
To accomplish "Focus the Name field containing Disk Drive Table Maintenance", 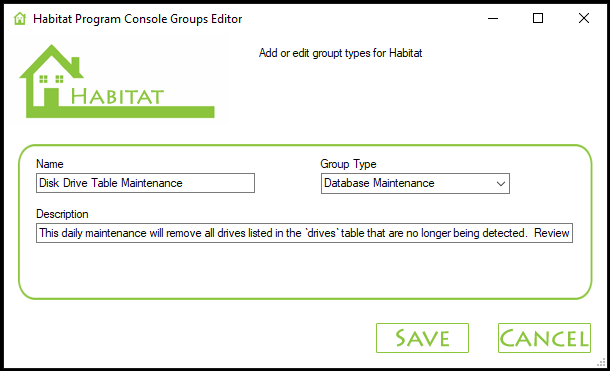I will [x=145, y=183].
